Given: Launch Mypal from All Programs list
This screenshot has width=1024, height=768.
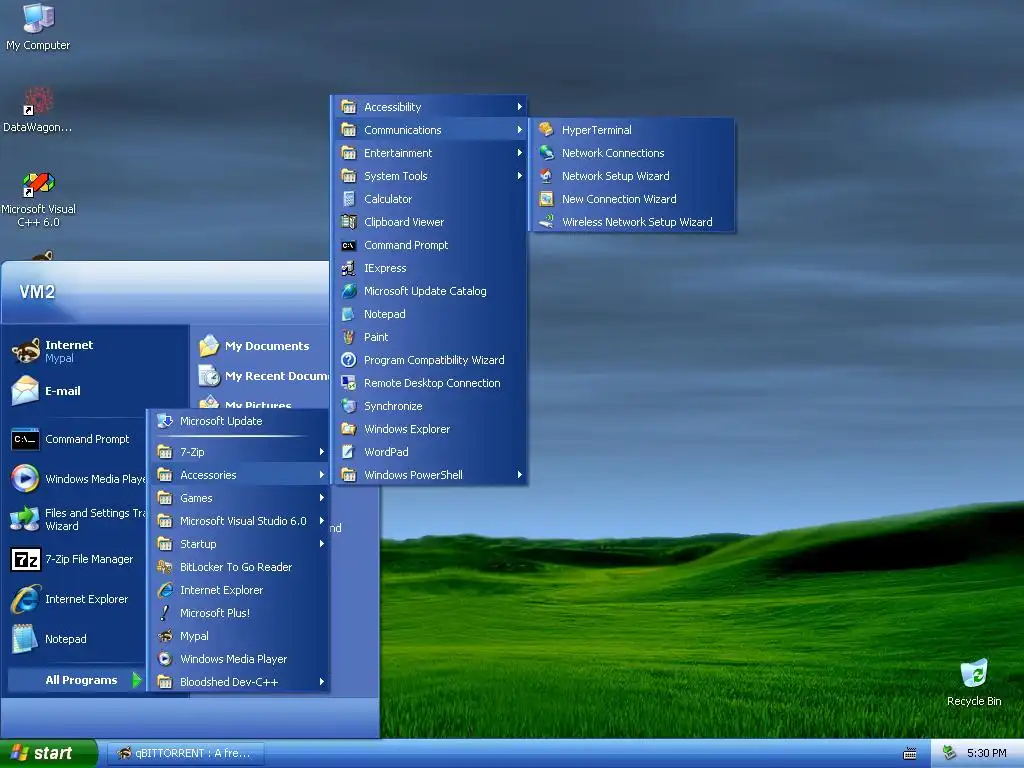Looking at the screenshot, I should (x=239, y=635).
